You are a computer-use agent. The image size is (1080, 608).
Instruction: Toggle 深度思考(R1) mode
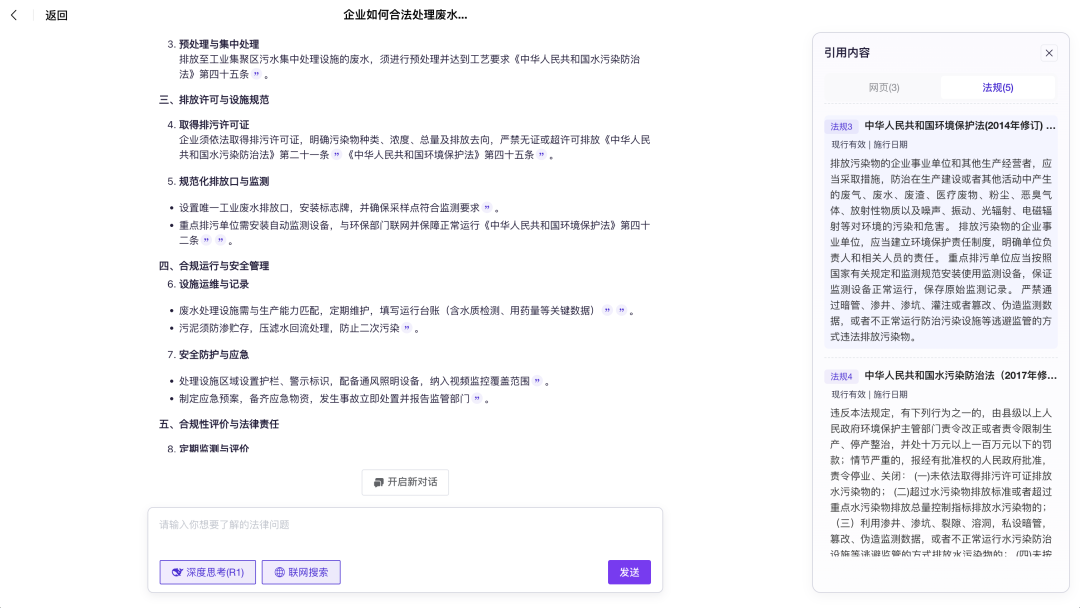pos(207,572)
